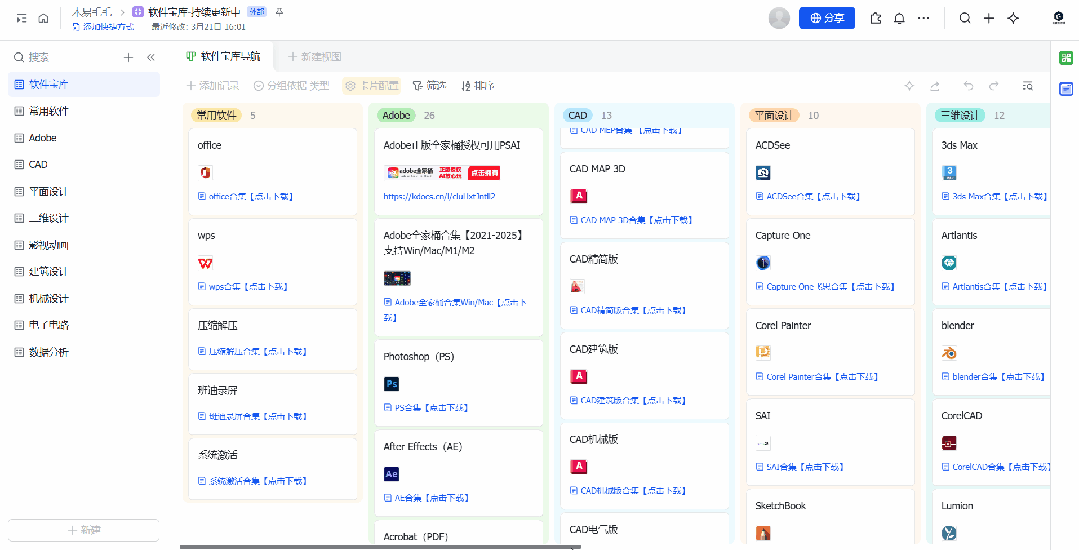1079x550 pixels.
Task: Open the 排序 sort options
Action: click(x=478, y=86)
